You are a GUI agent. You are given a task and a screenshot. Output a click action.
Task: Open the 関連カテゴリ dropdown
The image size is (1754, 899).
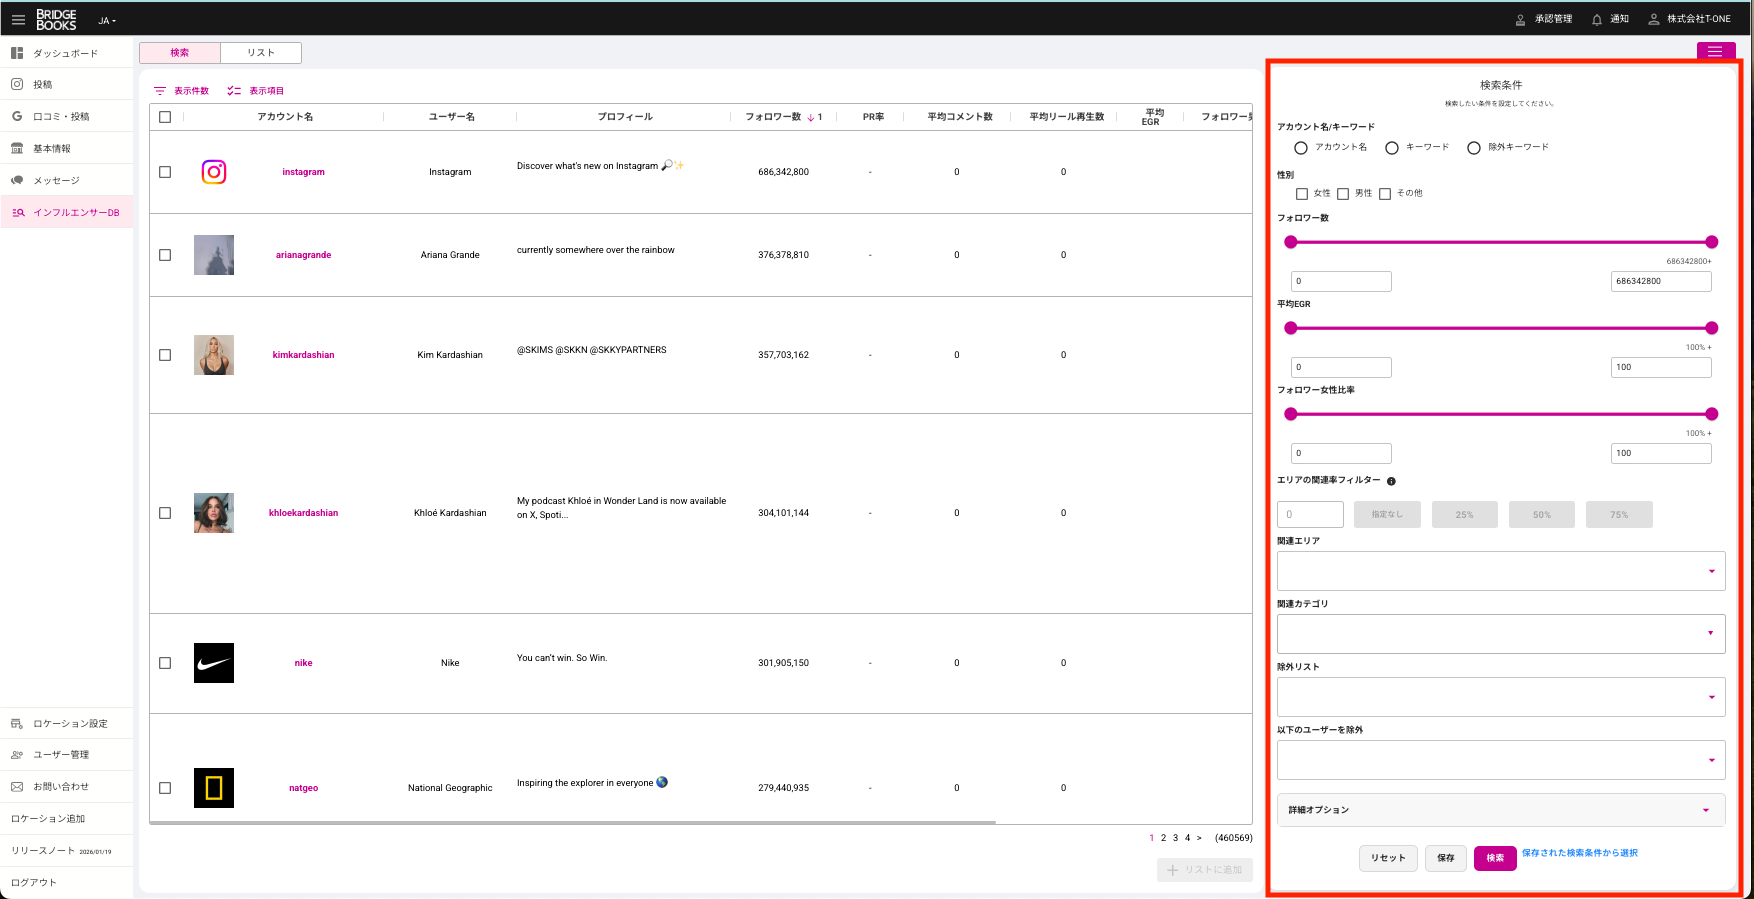1500,634
